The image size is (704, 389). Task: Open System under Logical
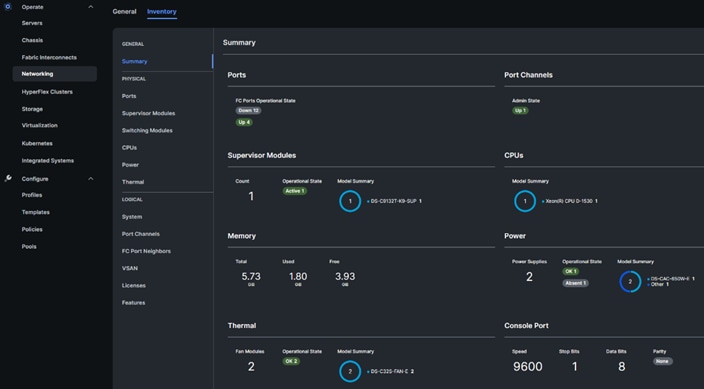click(132, 217)
